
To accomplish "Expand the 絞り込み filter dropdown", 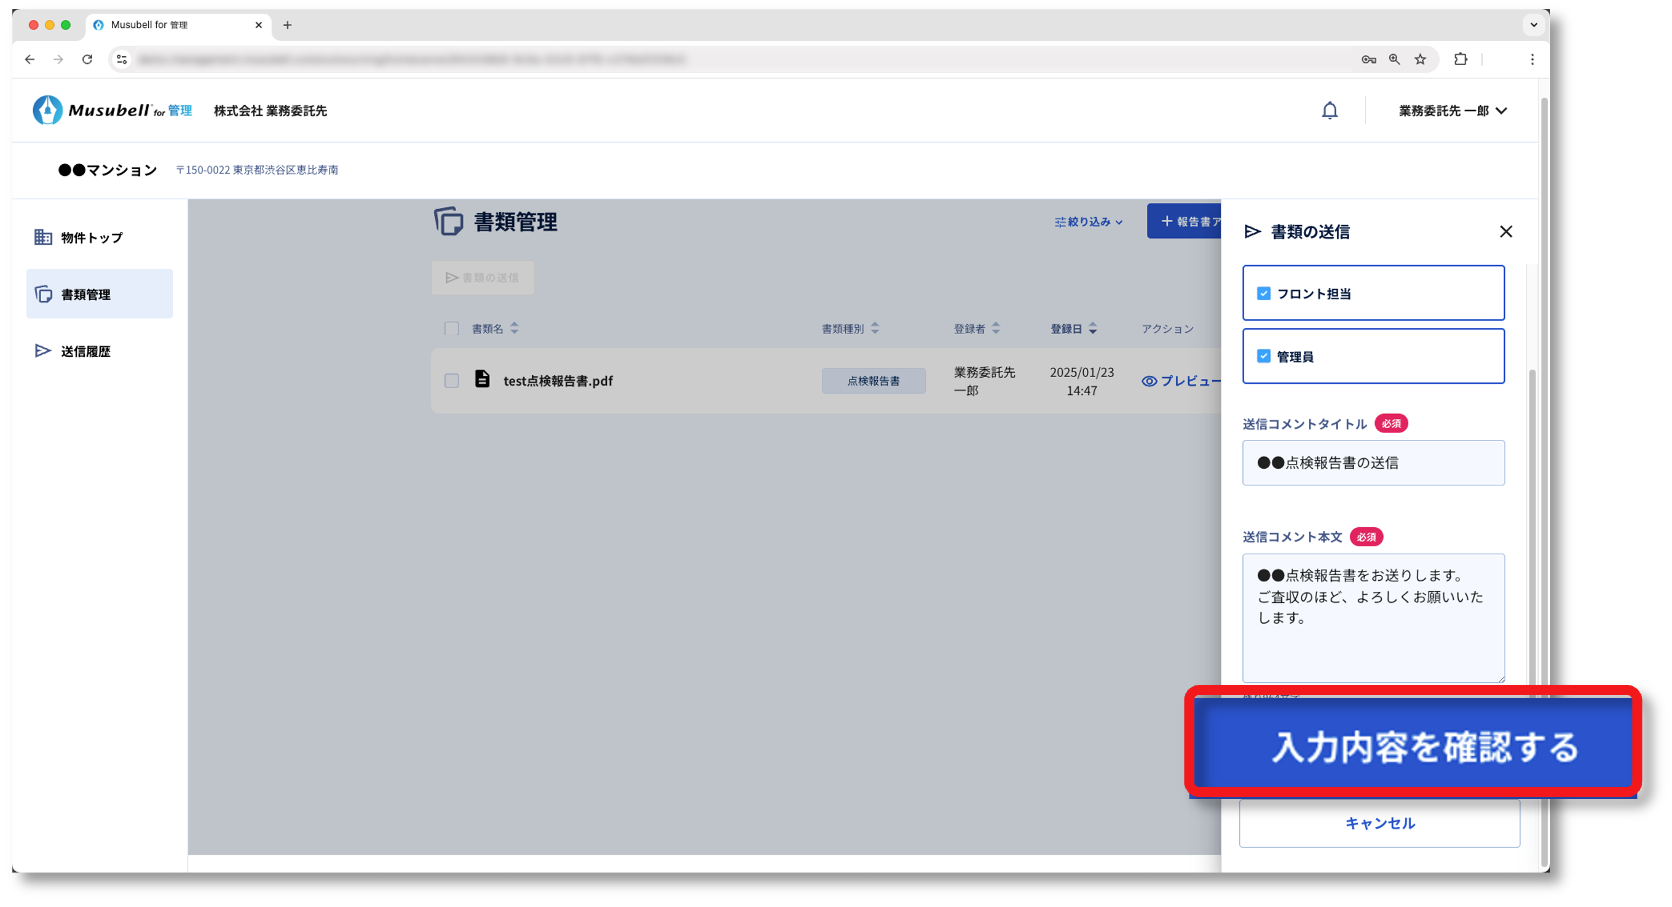I will [1088, 222].
